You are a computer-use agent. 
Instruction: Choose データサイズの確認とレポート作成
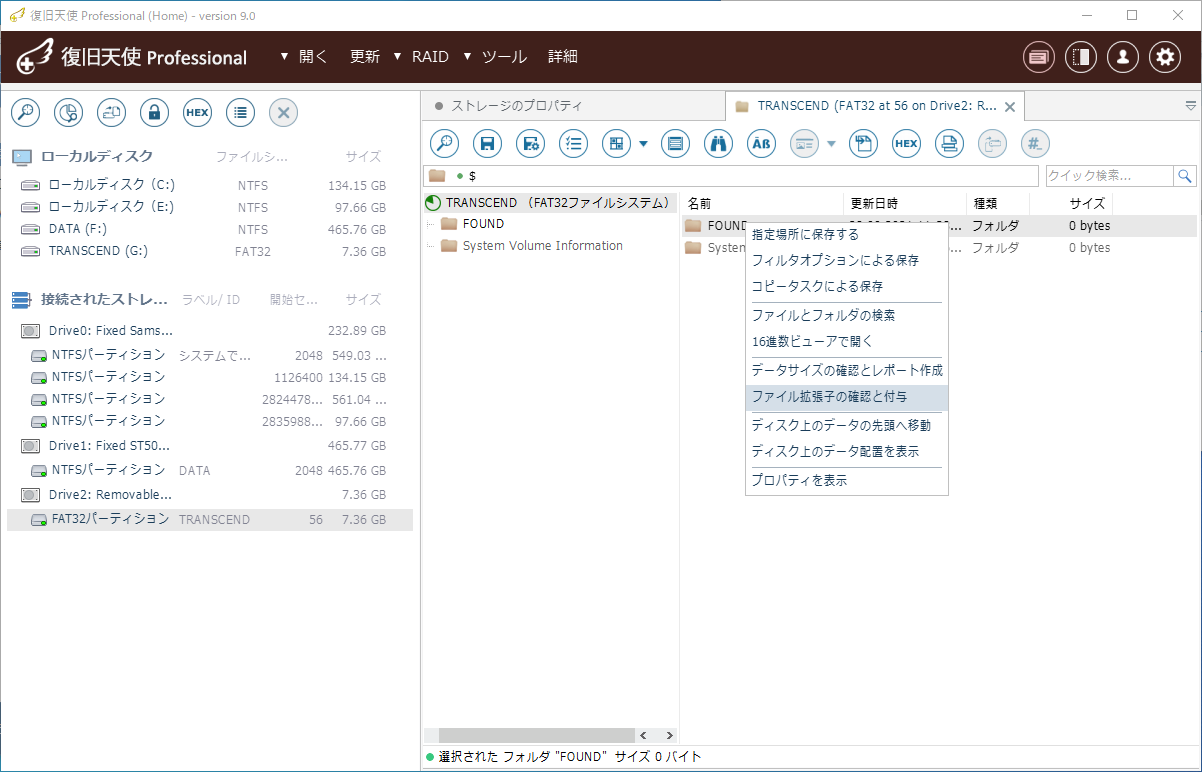coord(847,370)
